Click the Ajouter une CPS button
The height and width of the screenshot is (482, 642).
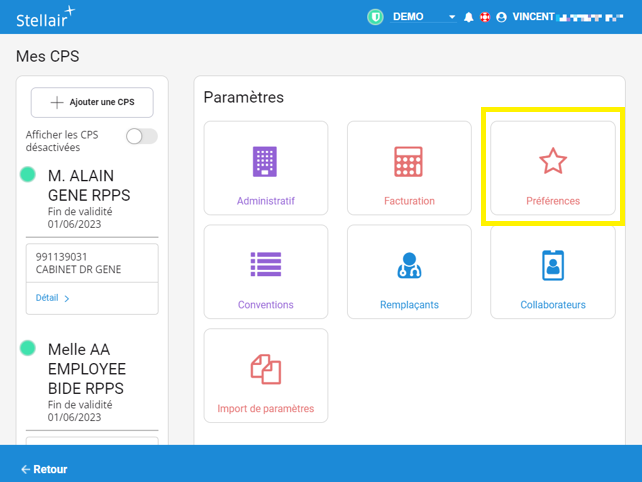click(92, 102)
